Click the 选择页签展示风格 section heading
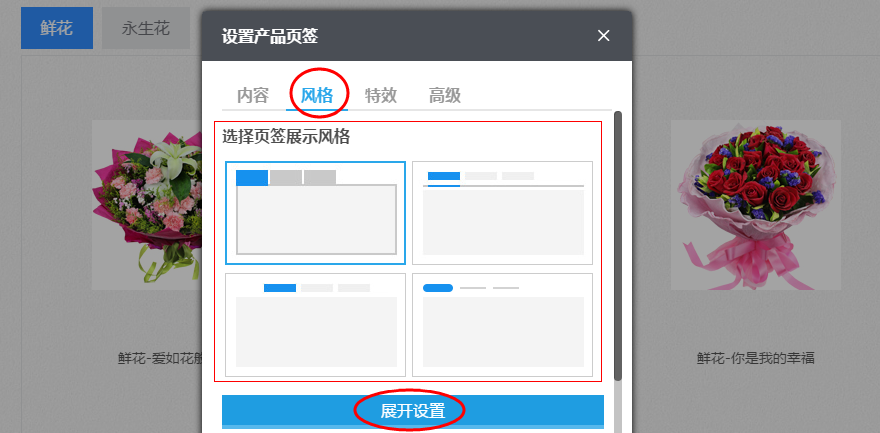 pos(286,137)
